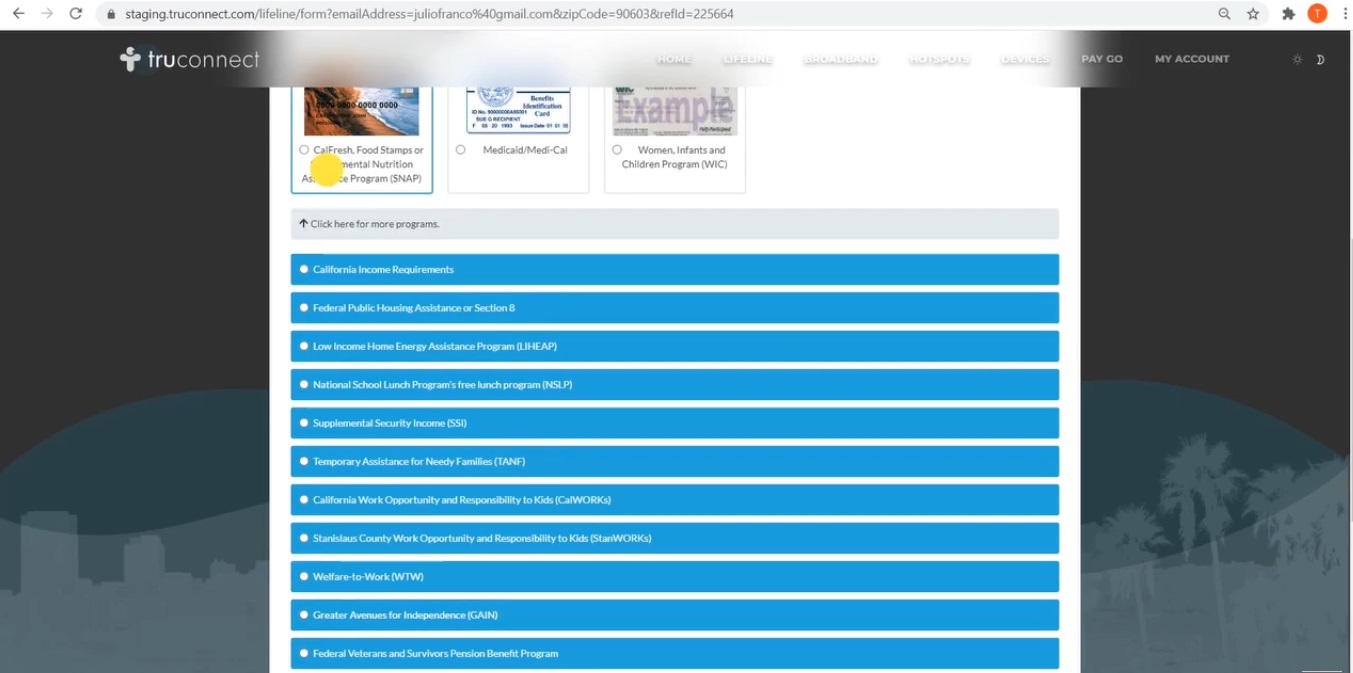
Task: Switch to dark mode moon icon
Action: (x=1320, y=60)
